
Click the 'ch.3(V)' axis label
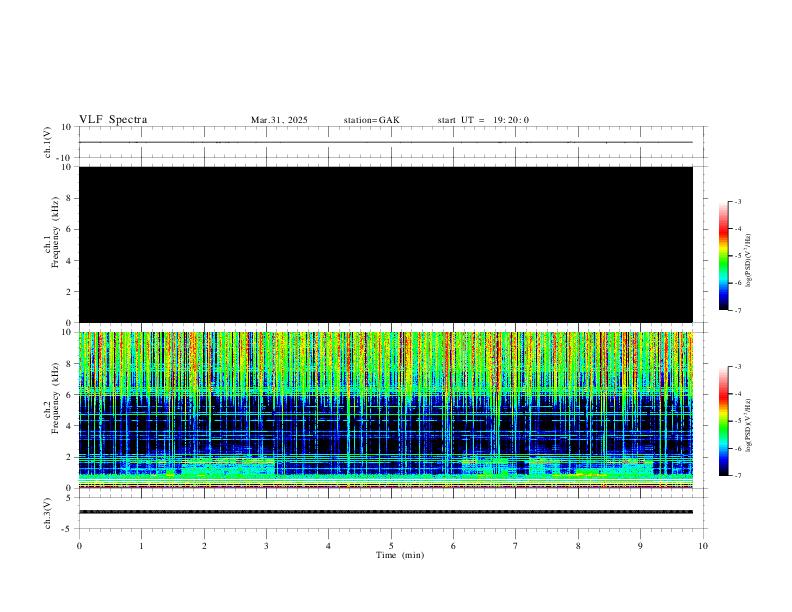pos(48,513)
